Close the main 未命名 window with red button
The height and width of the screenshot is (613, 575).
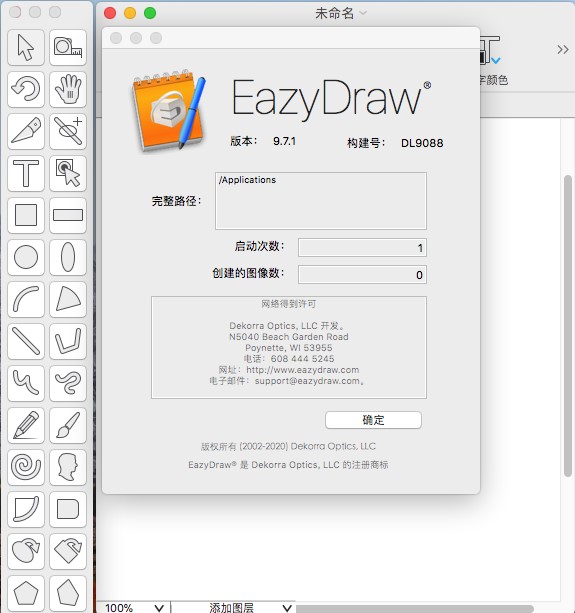110,13
